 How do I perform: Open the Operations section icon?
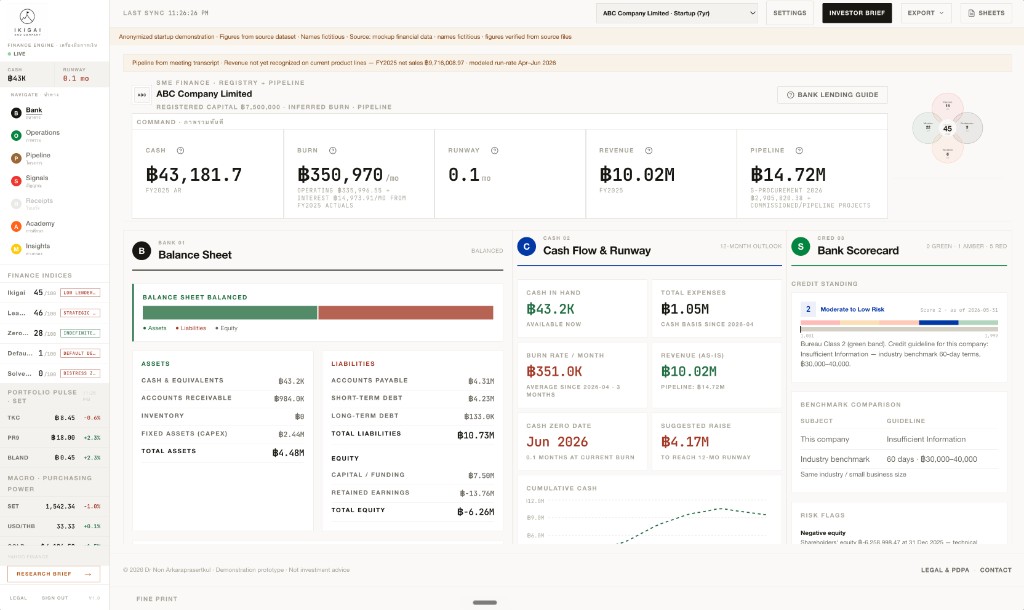[x=16, y=135]
